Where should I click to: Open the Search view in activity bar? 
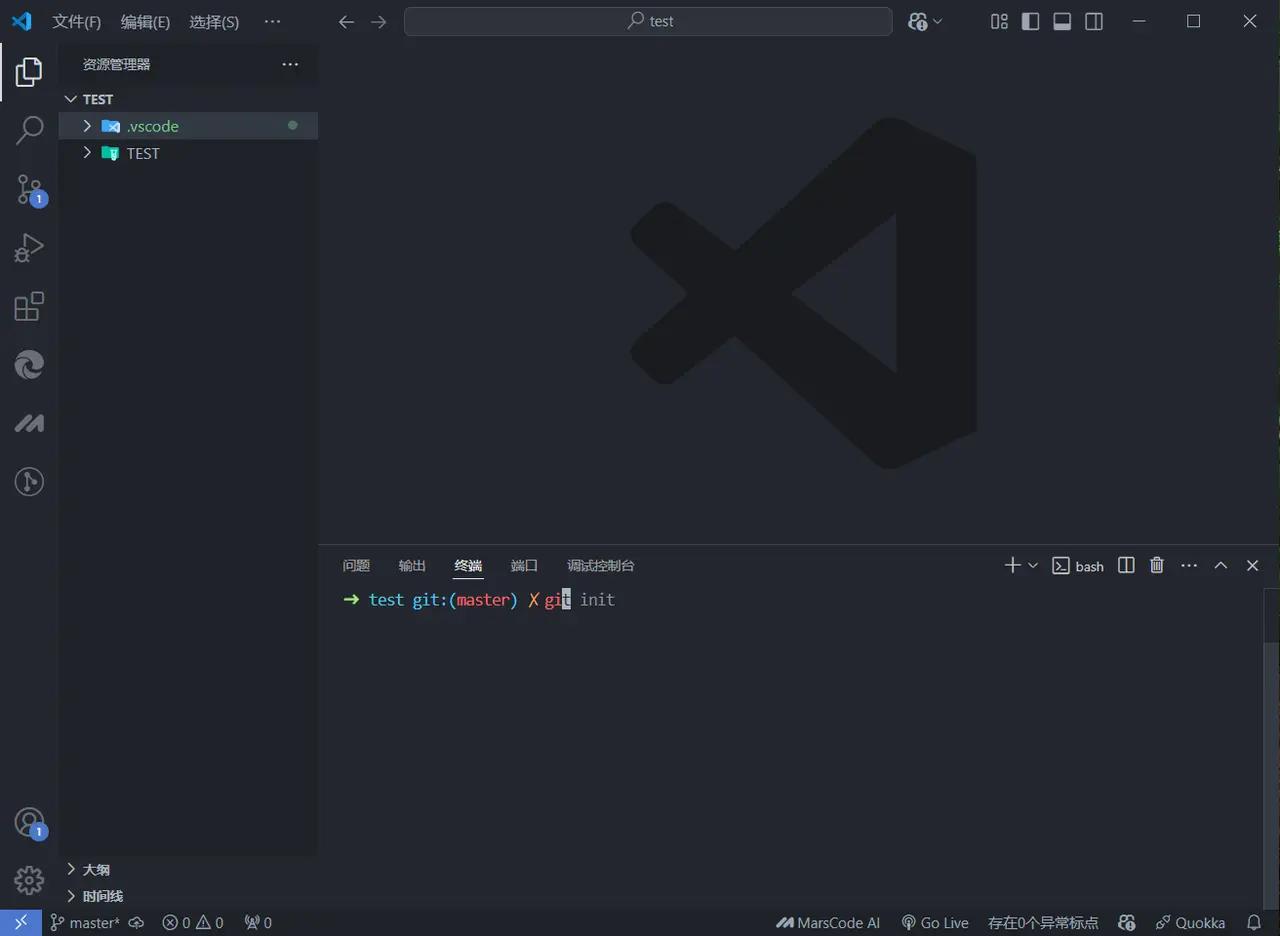[x=29, y=130]
